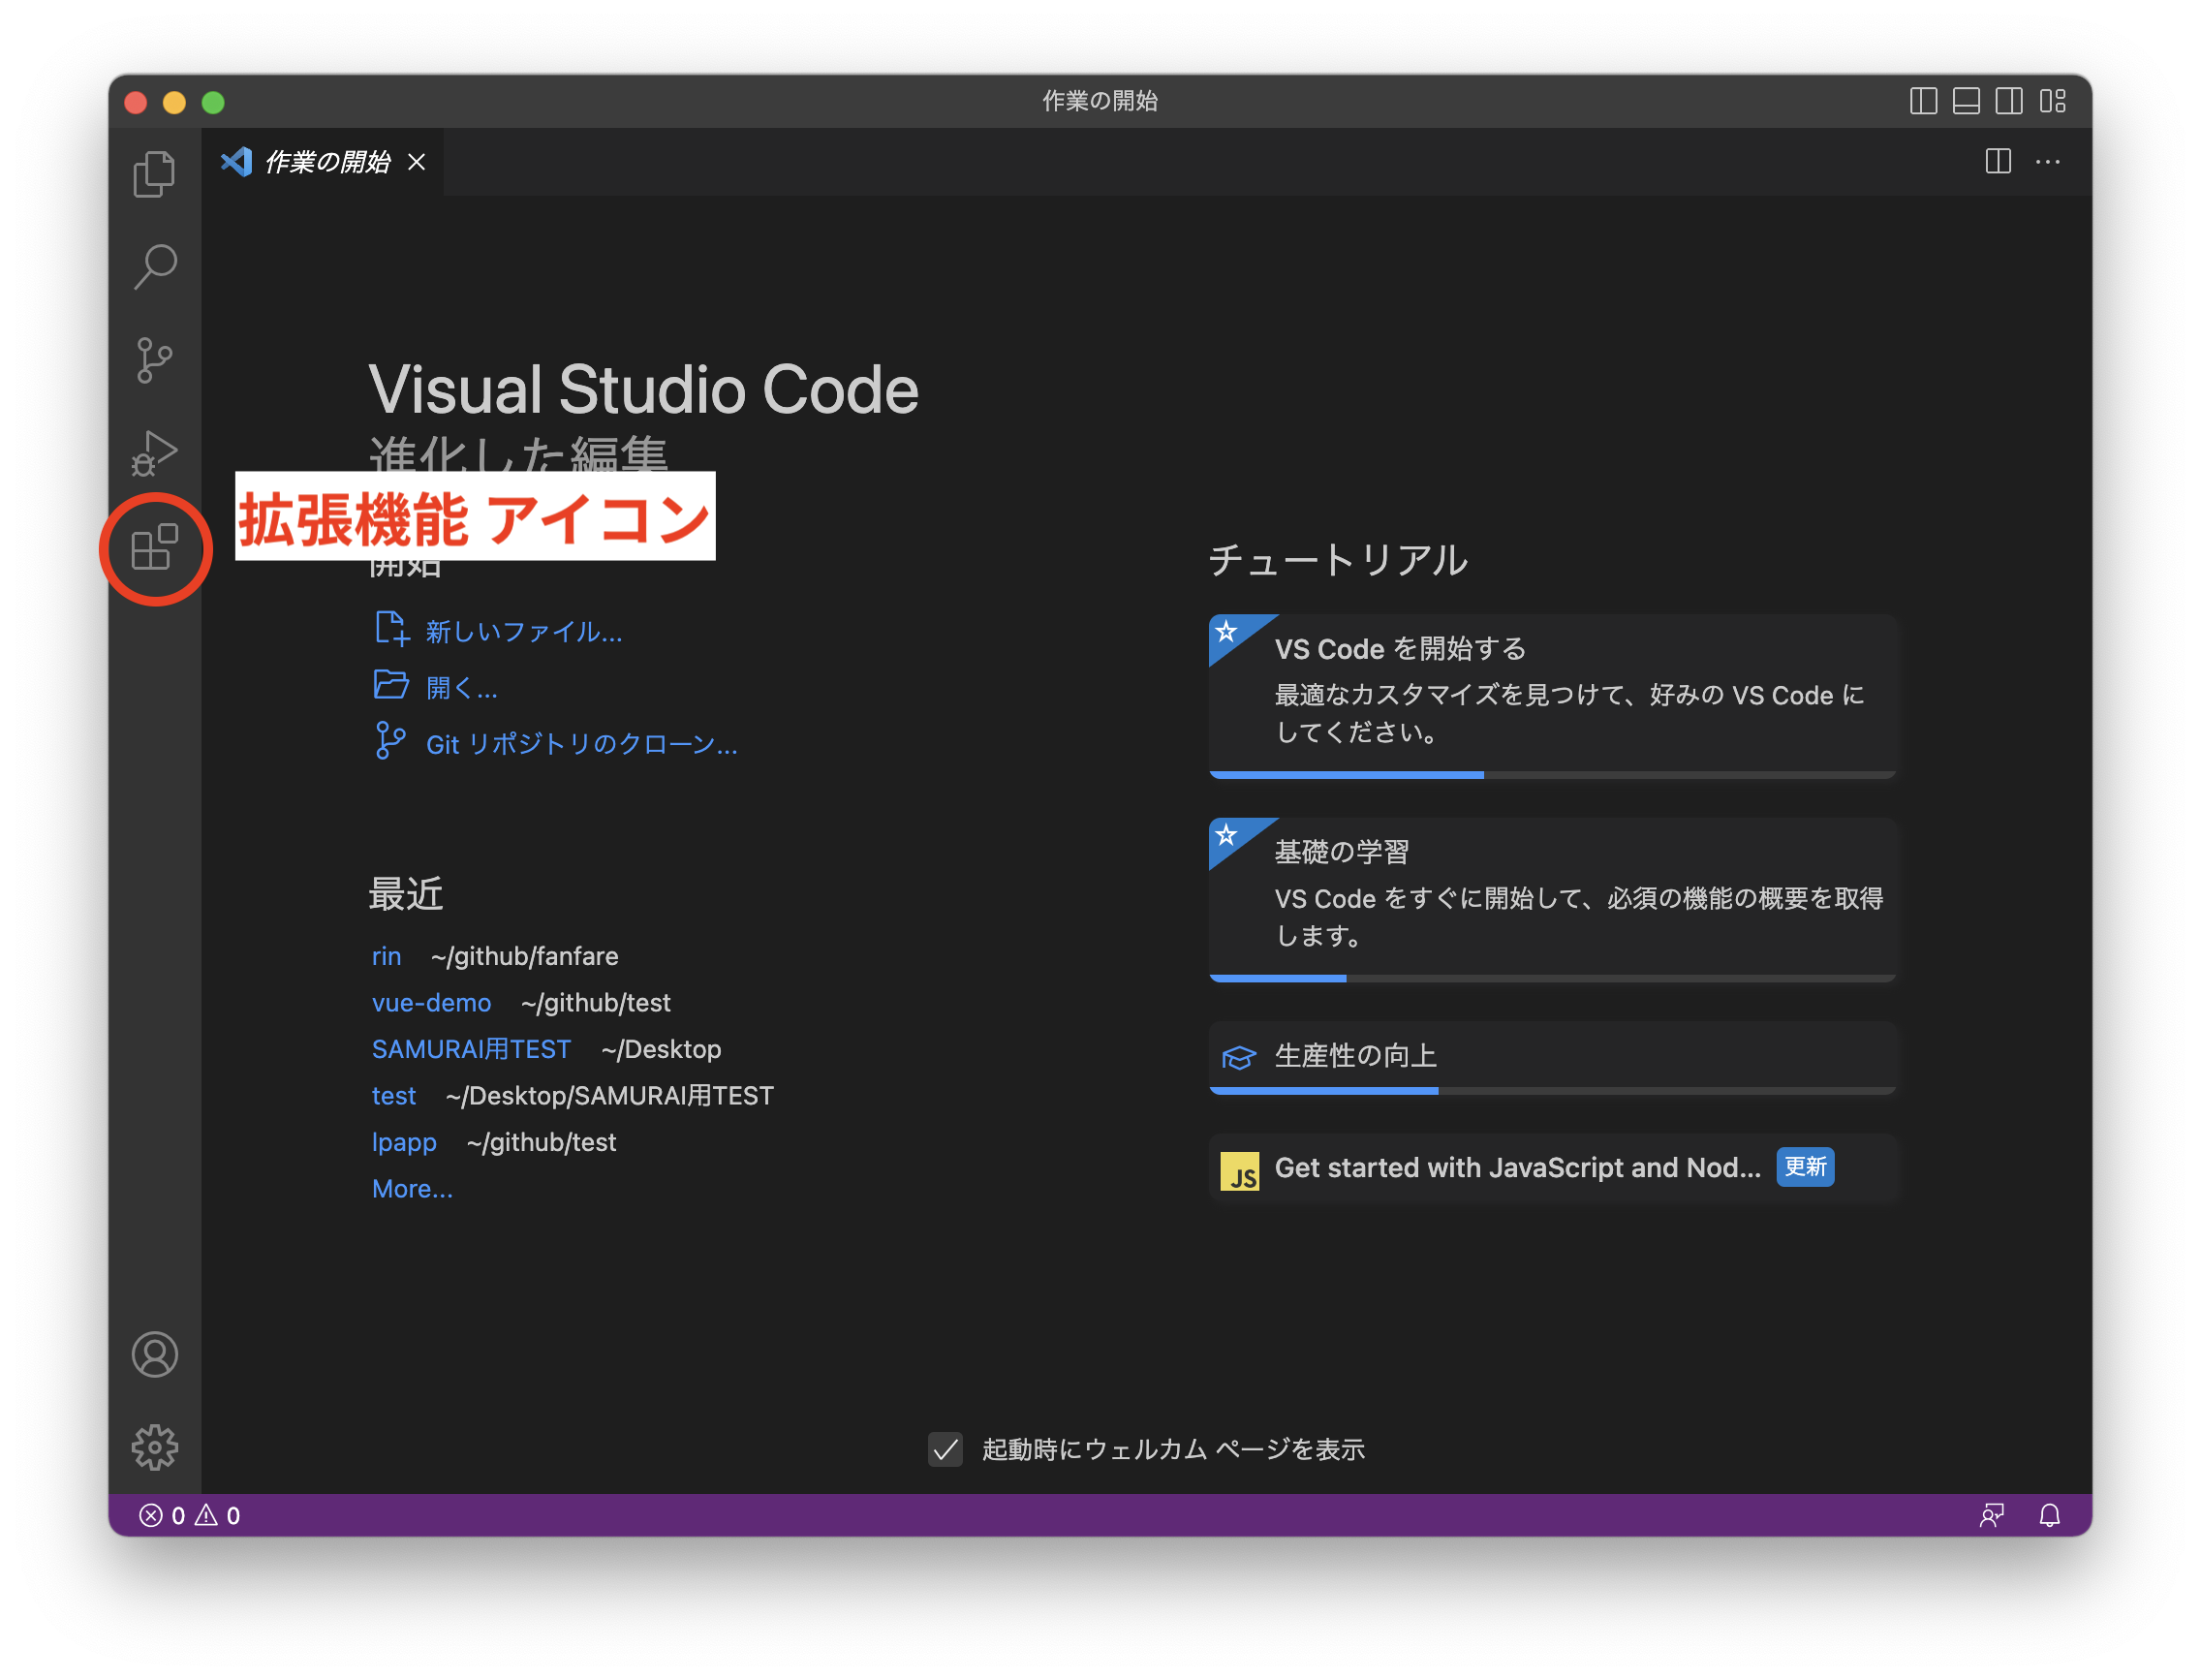Open the Search view icon
The image size is (2201, 1680).
click(154, 267)
